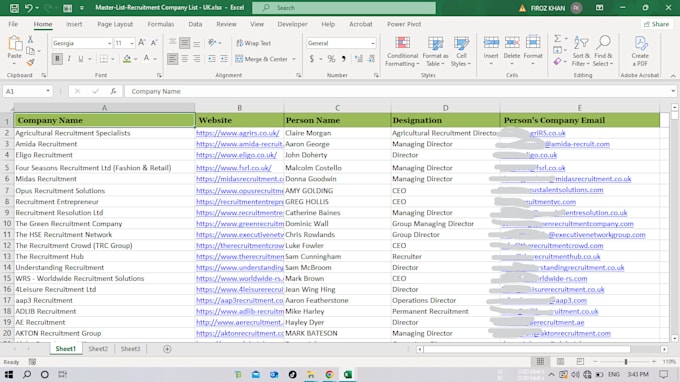The width and height of the screenshot is (680, 382).
Task: Toggle Bold formatting
Action: coord(57,59)
